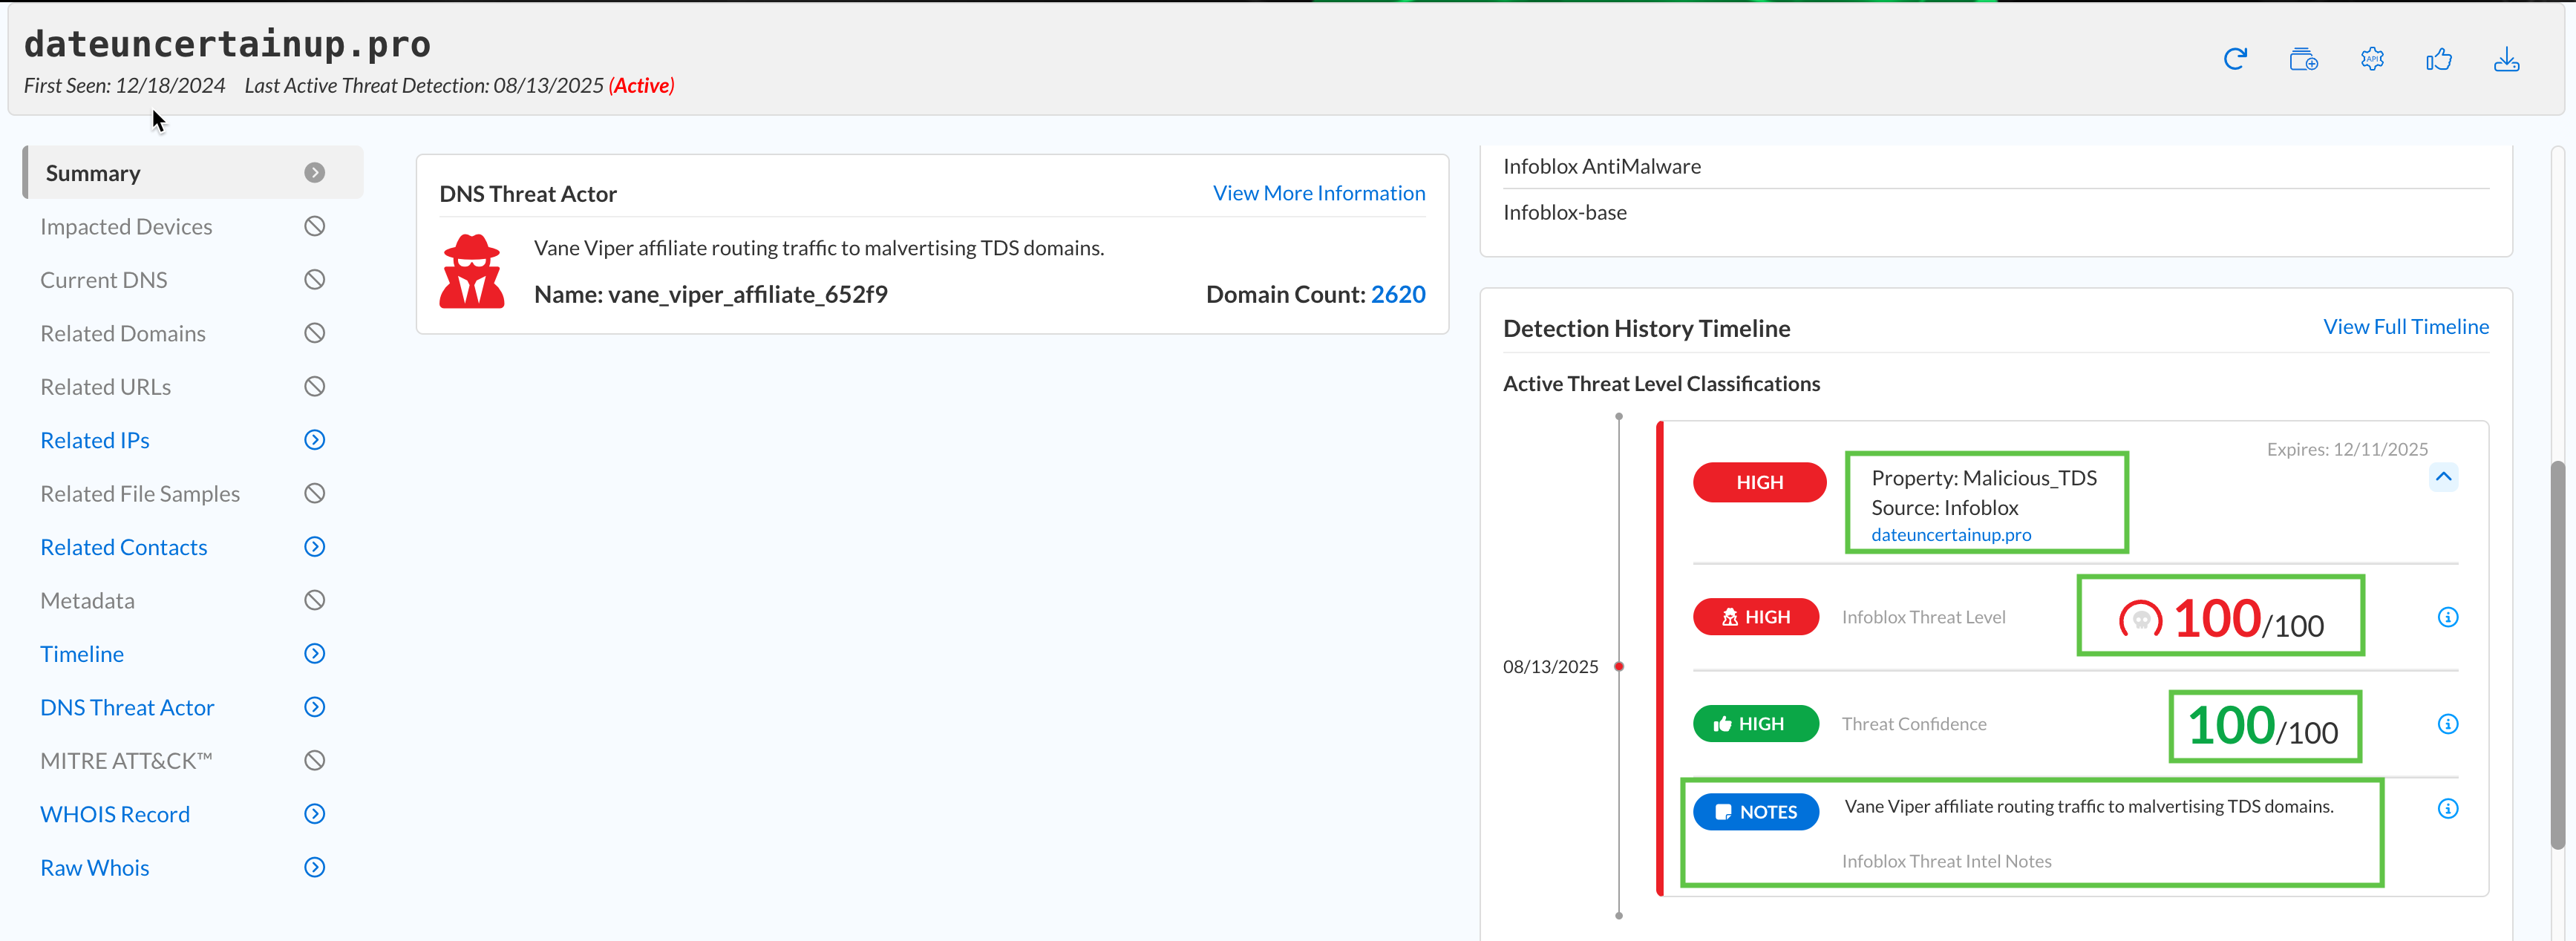2576x941 pixels.
Task: Click the 08/13/2025 red timeline marker dot
Action: [1619, 666]
